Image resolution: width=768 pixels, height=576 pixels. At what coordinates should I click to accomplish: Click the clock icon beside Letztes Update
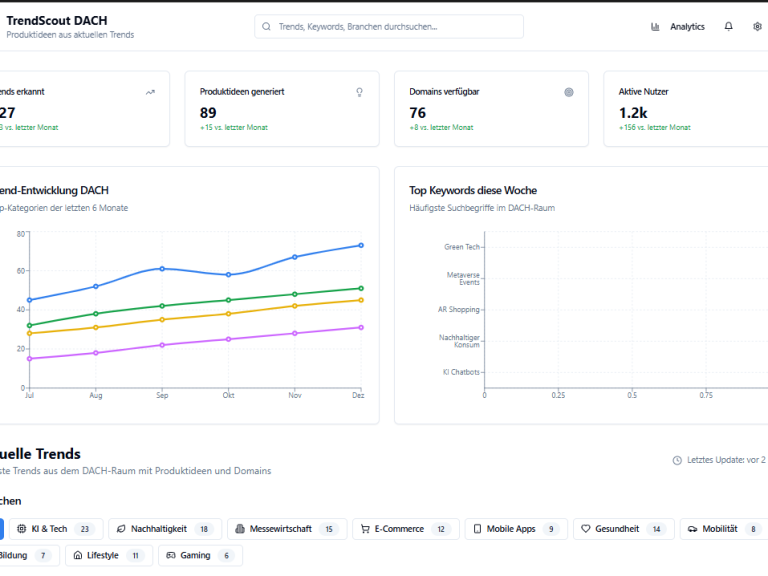pos(677,460)
